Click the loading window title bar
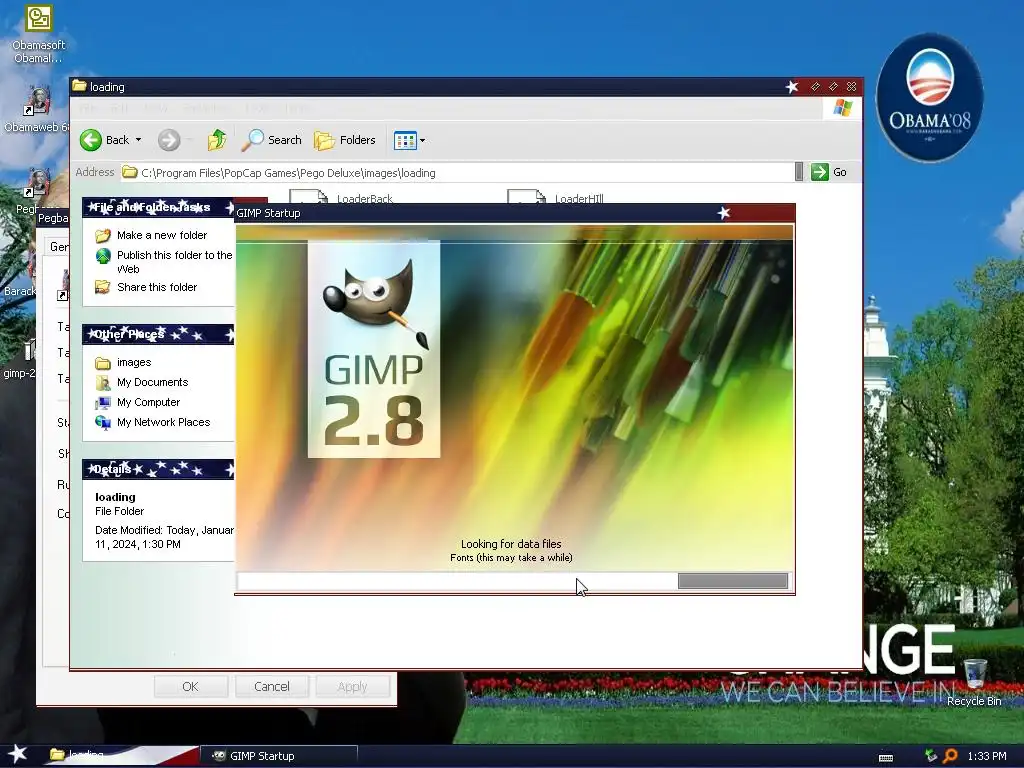 [x=466, y=87]
